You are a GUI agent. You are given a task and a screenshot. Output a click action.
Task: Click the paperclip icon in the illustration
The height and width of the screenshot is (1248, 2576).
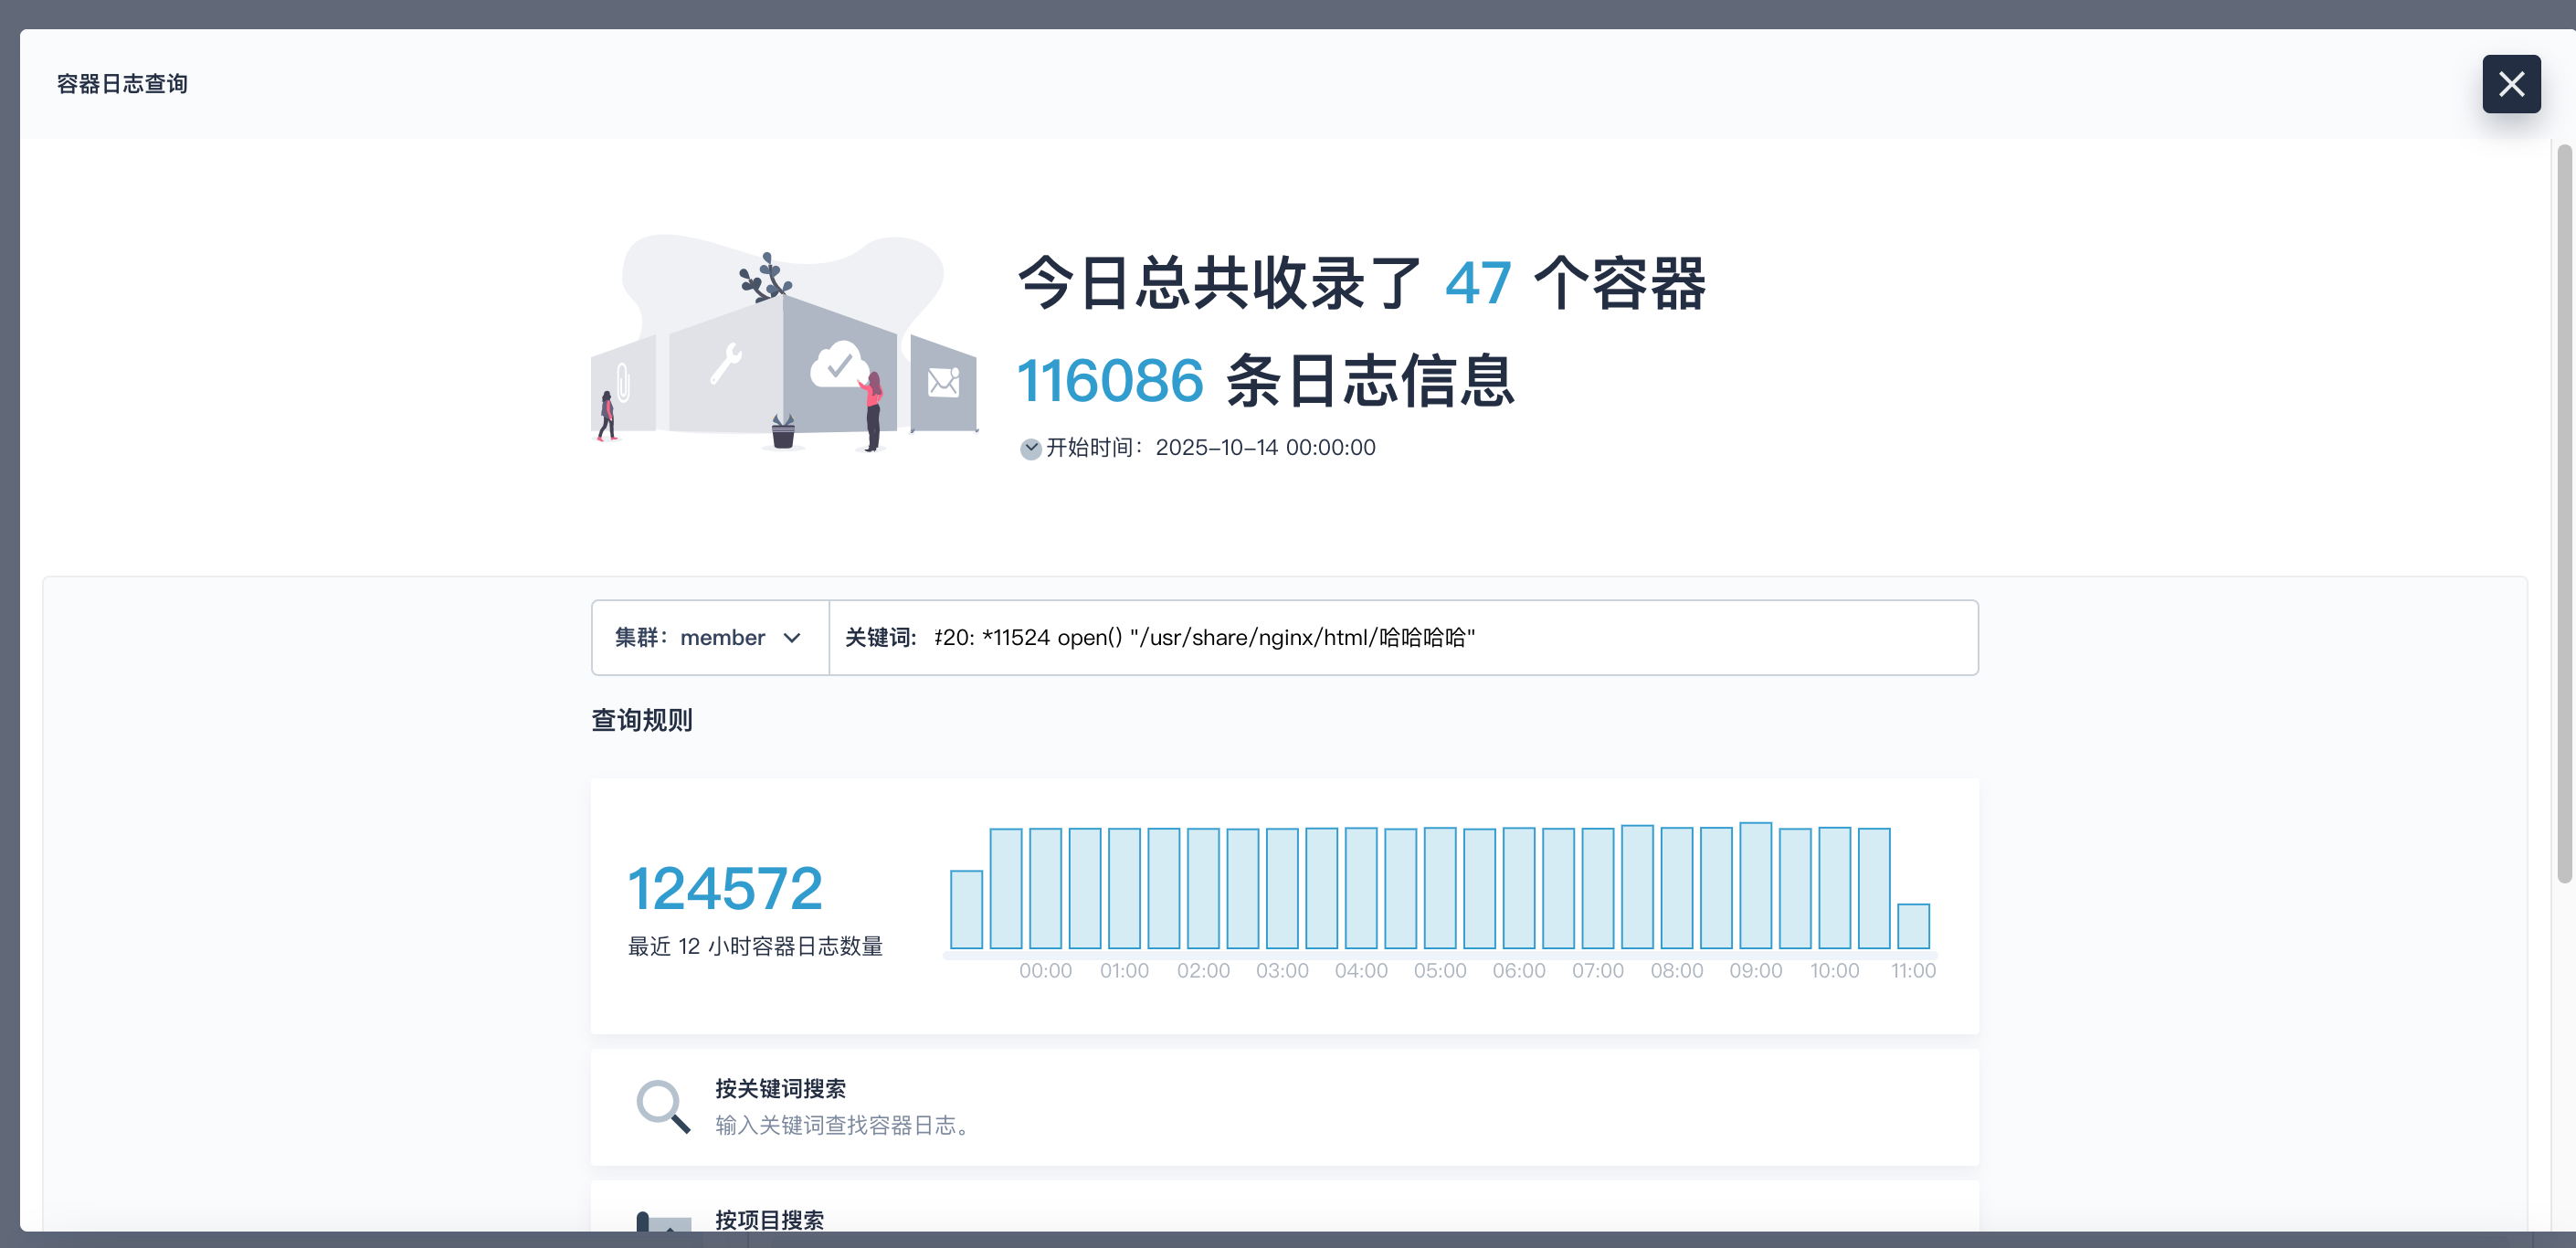(623, 382)
